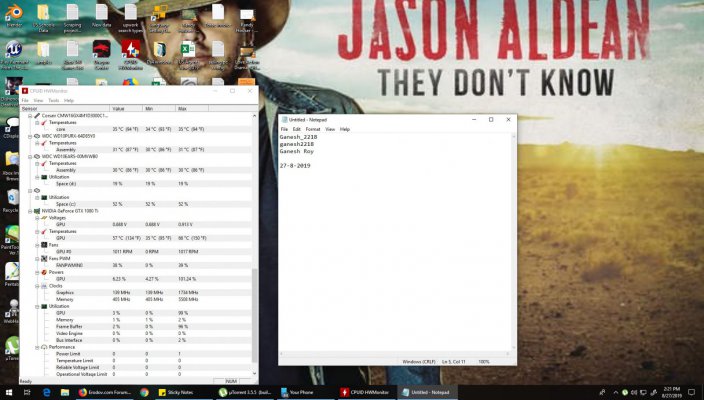
Task: Open the Tools menu in HWMonitor
Action: [x=54, y=101]
